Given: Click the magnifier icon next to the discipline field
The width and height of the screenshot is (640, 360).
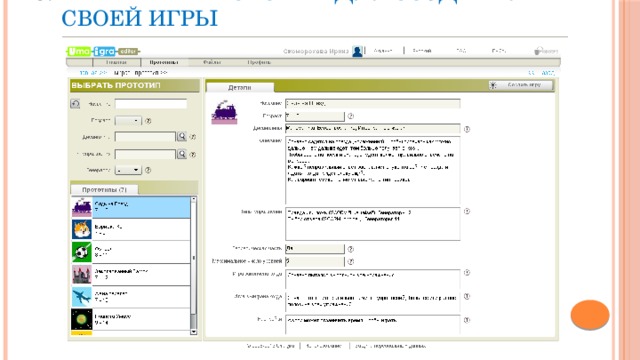Looking at the screenshot, I should (182, 136).
